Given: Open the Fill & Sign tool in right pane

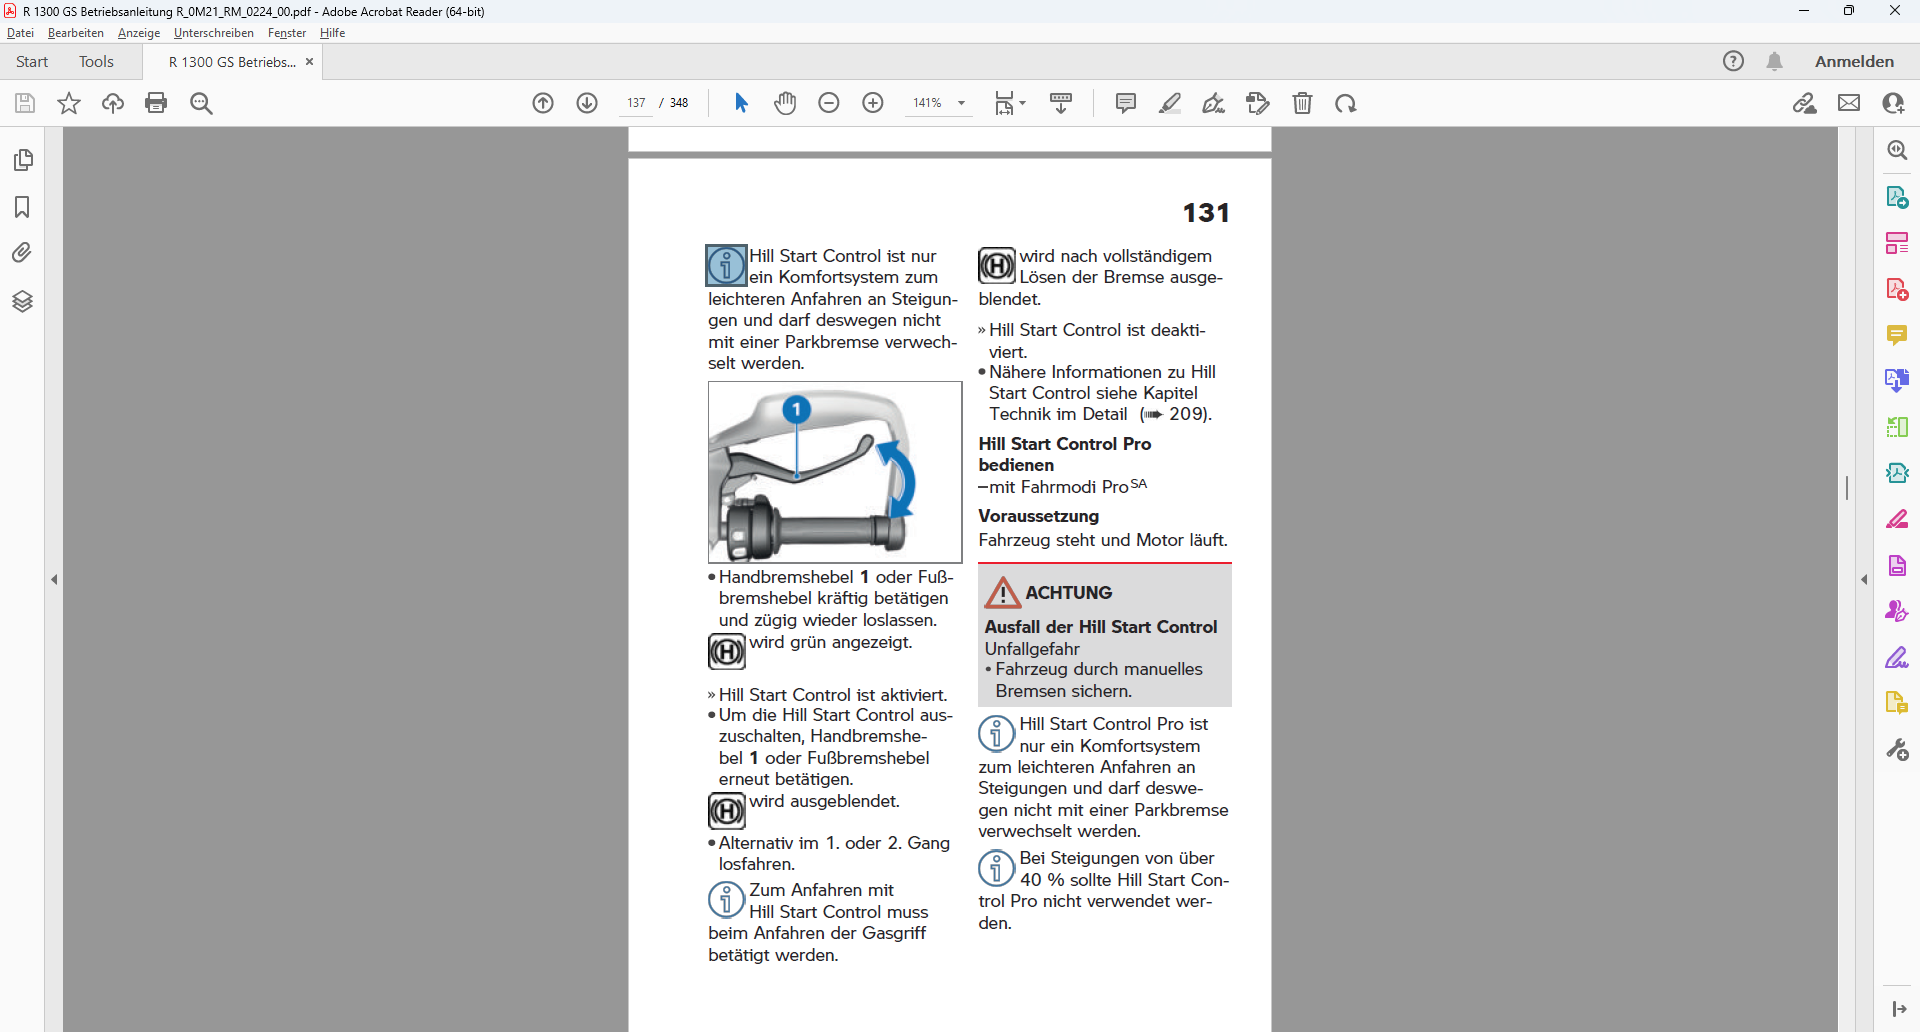Looking at the screenshot, I should coord(1897,657).
